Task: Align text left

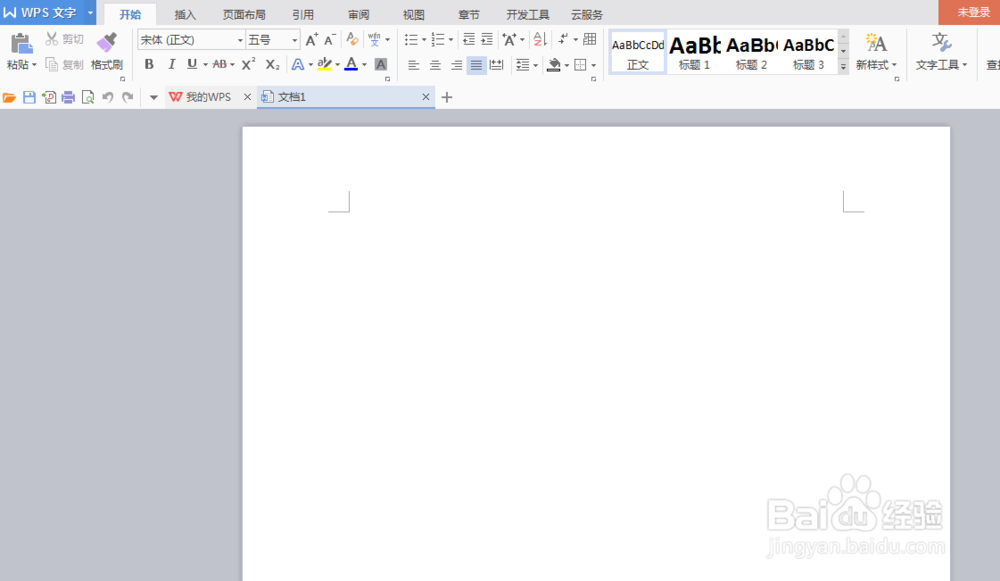Action: click(413, 64)
